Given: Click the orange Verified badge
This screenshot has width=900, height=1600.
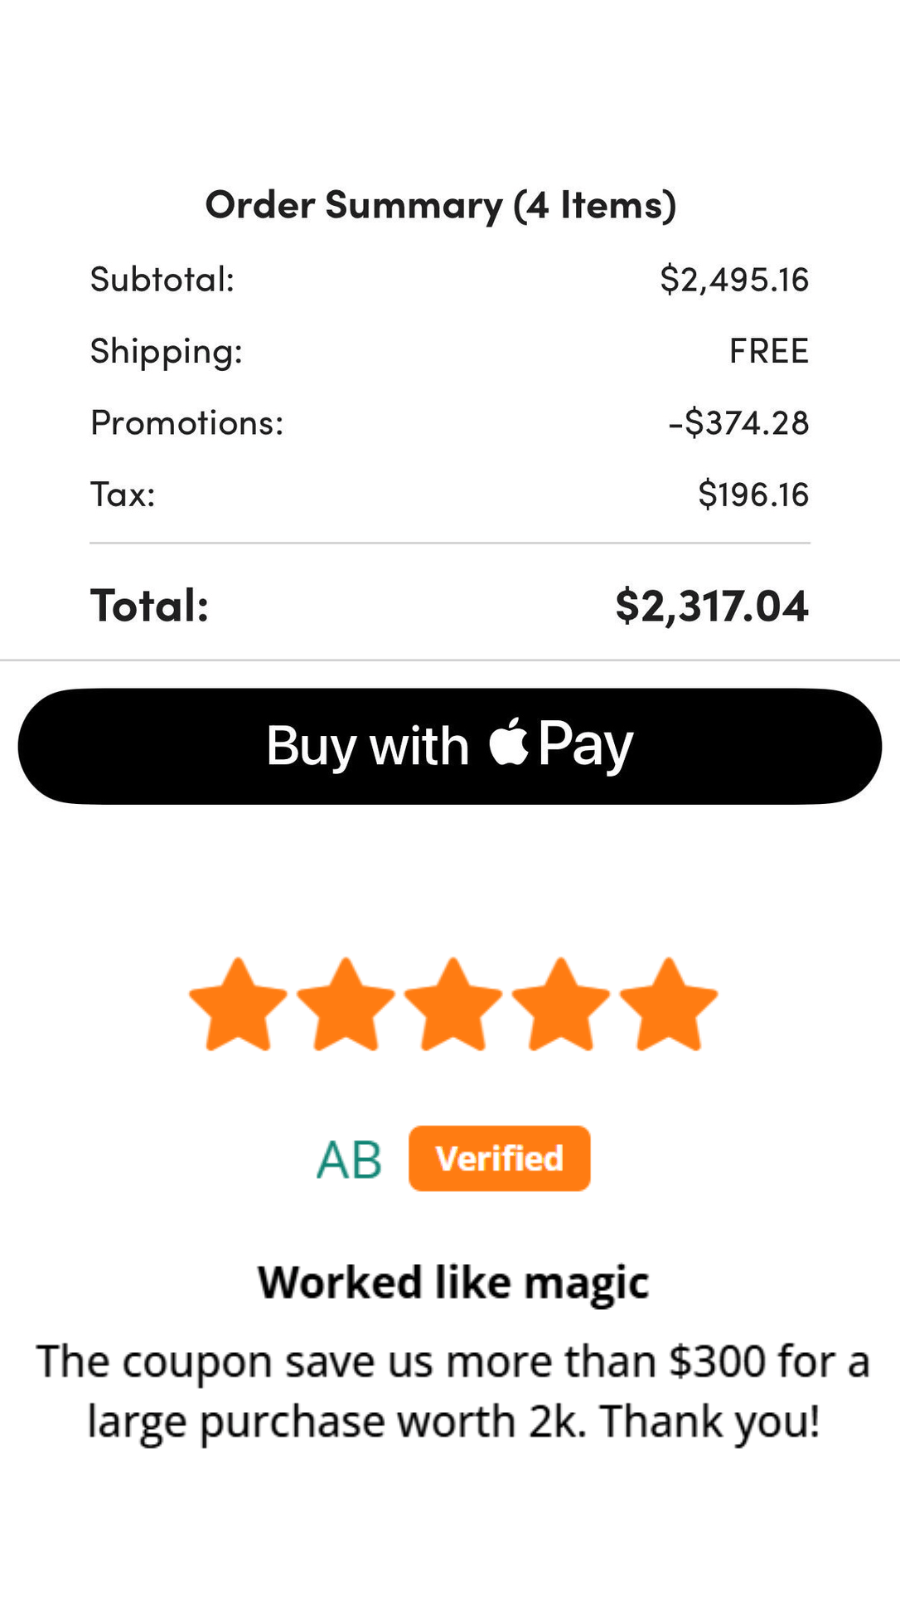Looking at the screenshot, I should (x=499, y=1159).
